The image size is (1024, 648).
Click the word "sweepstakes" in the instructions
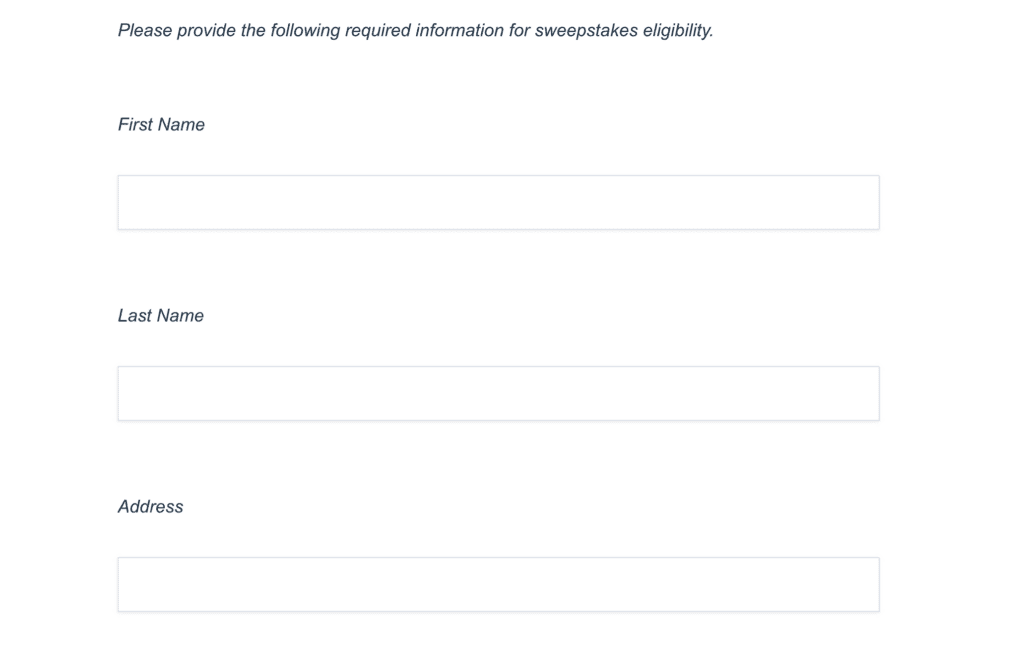point(586,31)
